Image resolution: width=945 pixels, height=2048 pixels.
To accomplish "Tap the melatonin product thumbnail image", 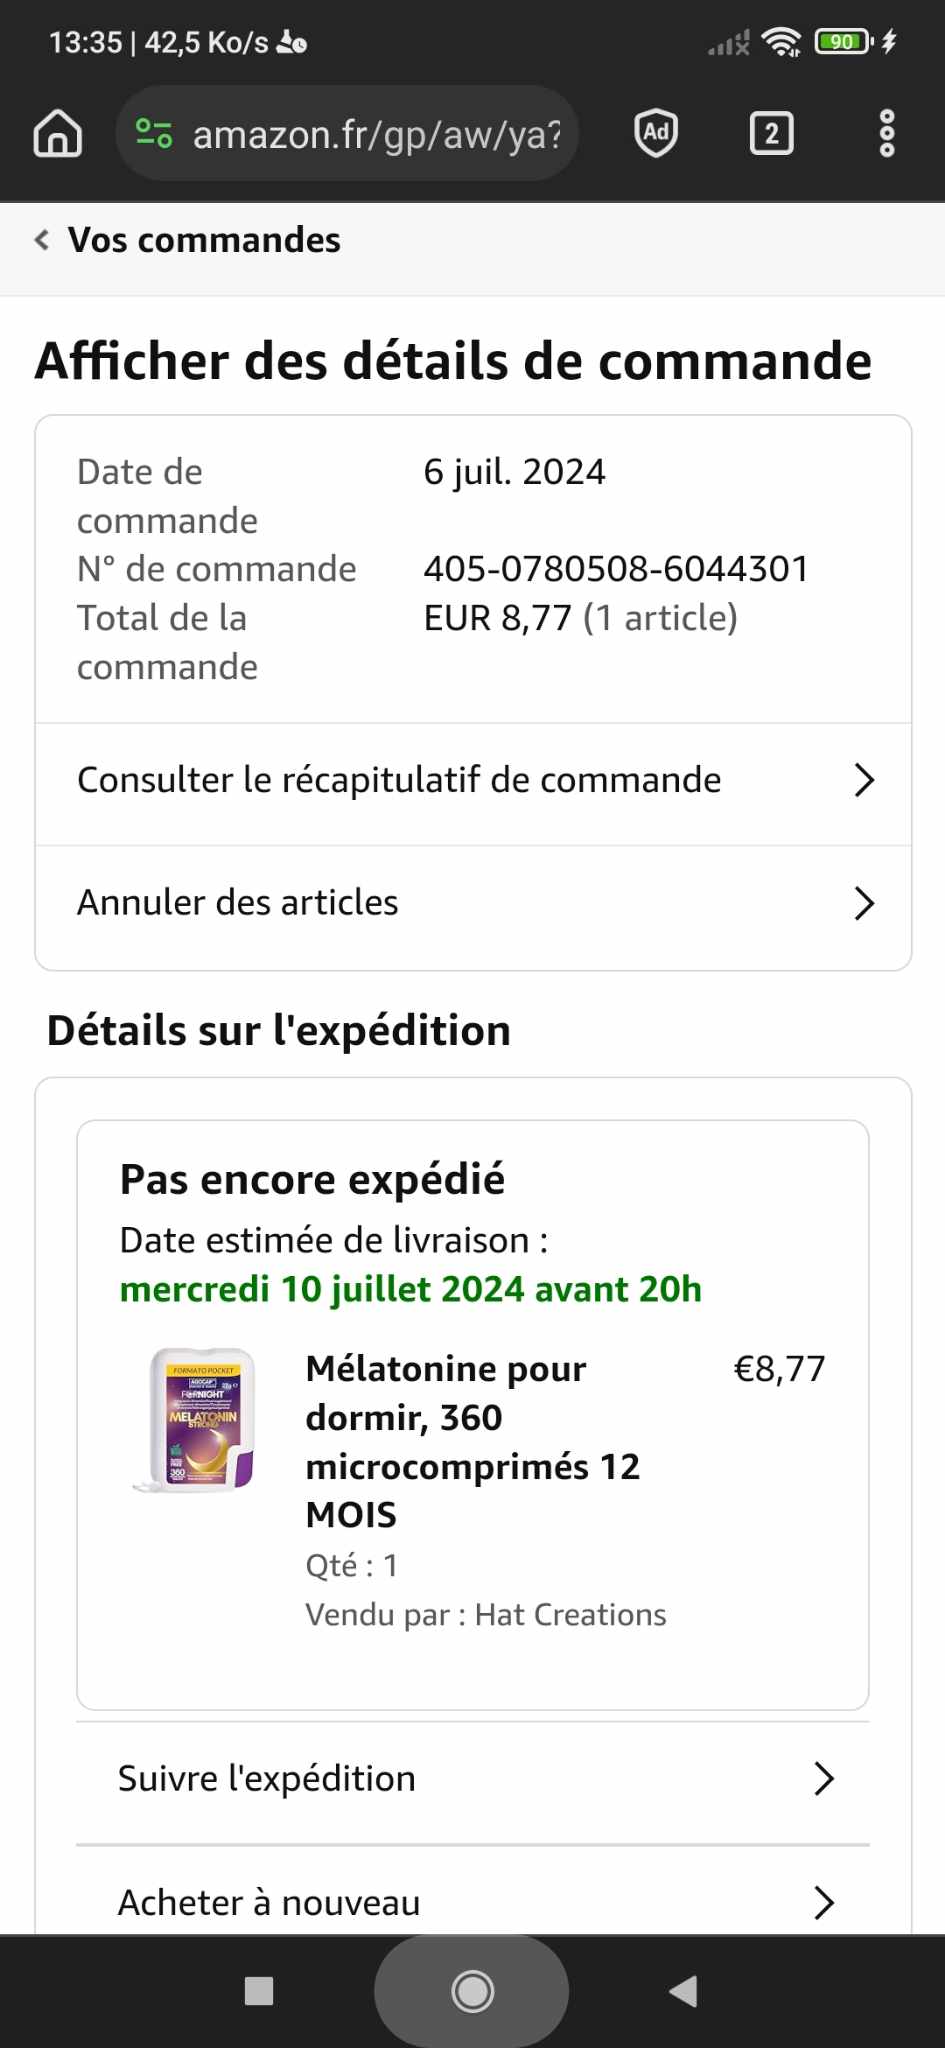I will tap(197, 1420).
